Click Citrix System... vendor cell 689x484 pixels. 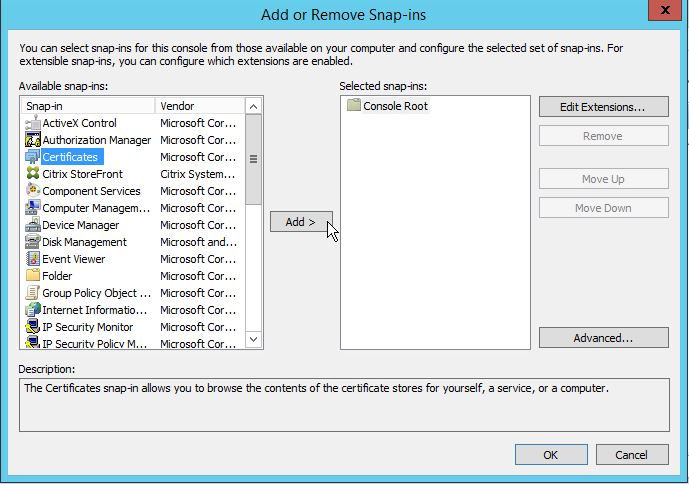[198, 174]
